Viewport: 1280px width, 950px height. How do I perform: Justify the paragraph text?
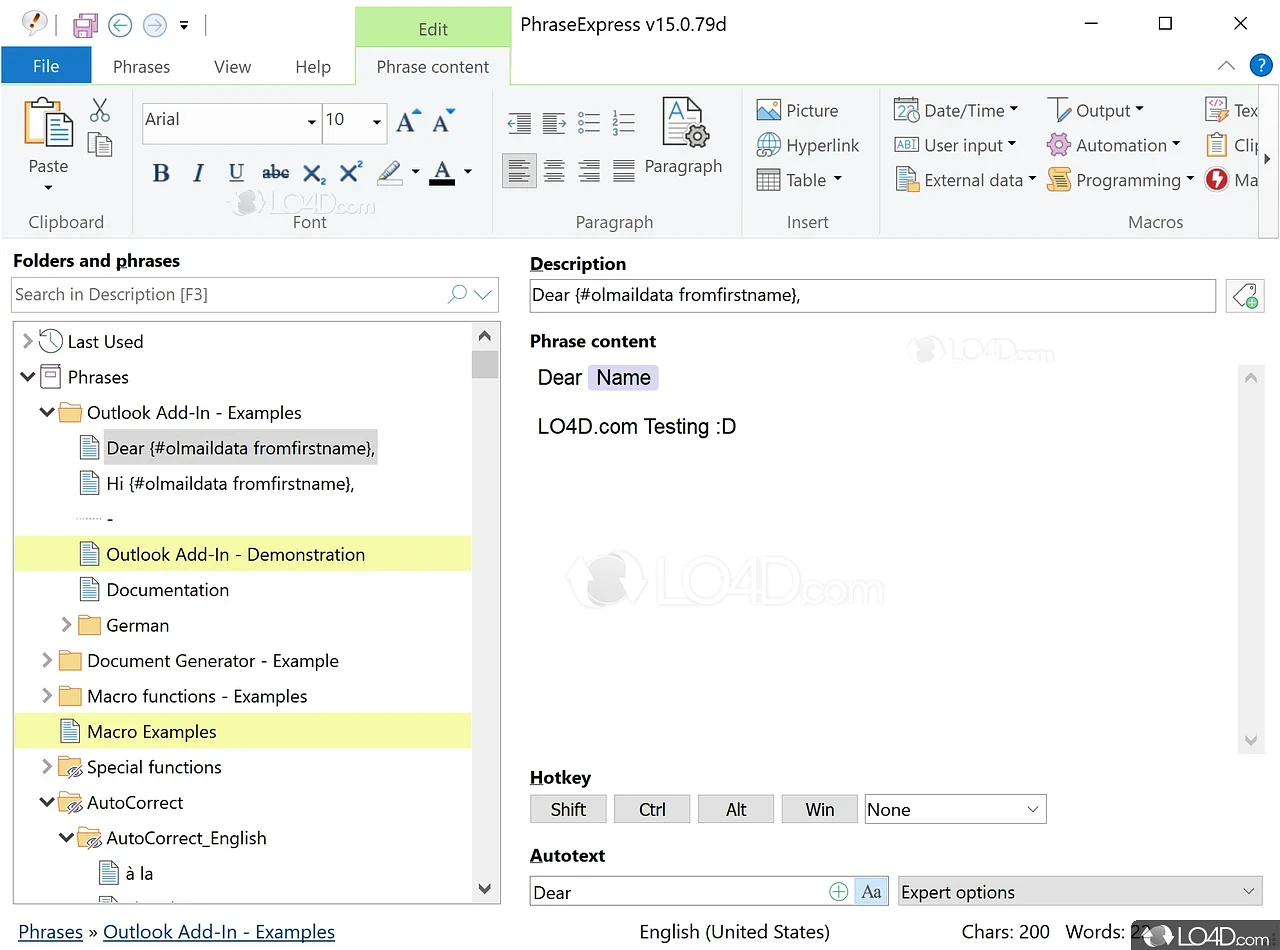pyautogui.click(x=623, y=171)
